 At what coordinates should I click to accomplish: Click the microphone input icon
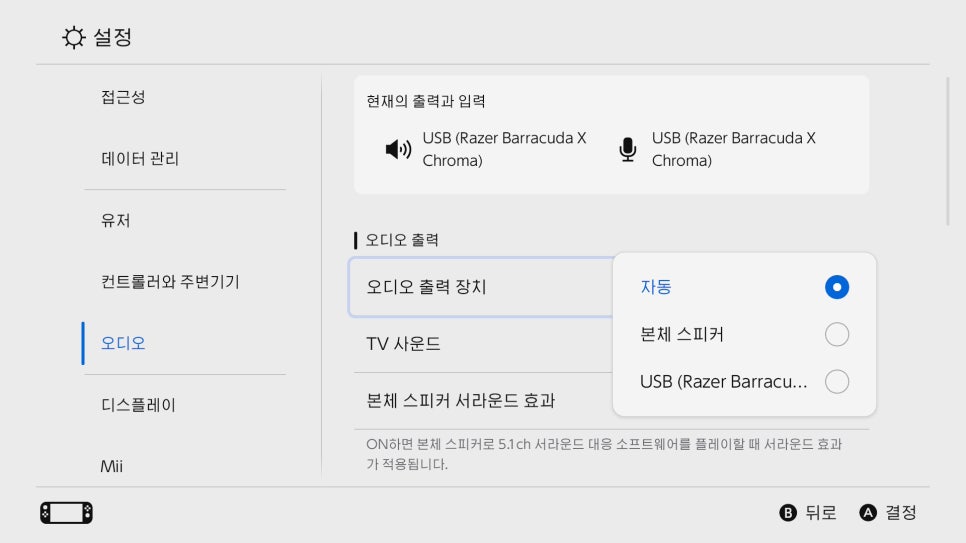click(627, 150)
